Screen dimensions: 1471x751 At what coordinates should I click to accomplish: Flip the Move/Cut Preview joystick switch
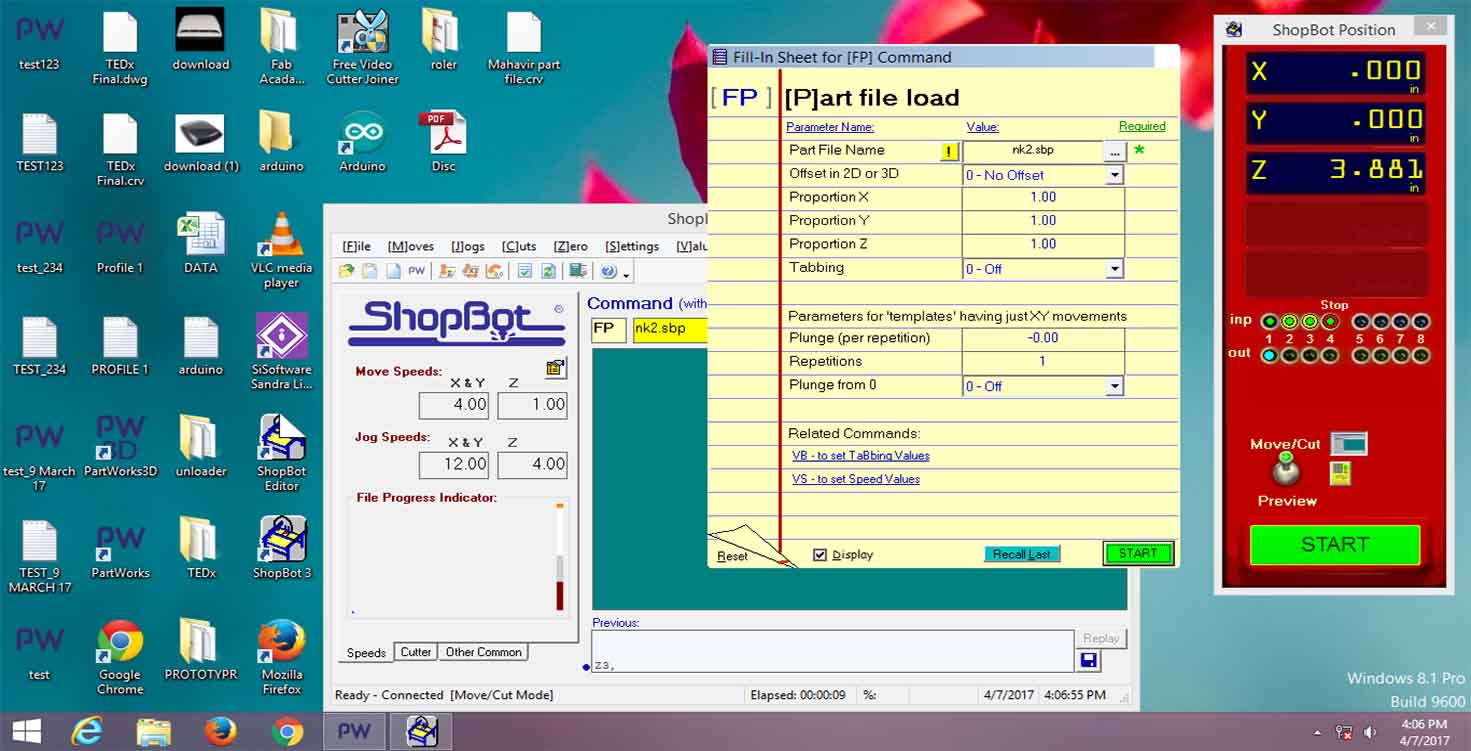[1286, 471]
